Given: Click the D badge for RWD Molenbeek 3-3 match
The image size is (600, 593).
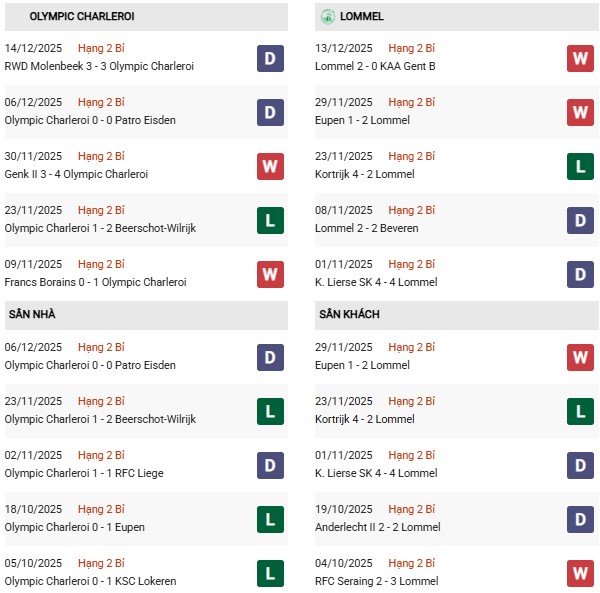Looking at the screenshot, I should click(270, 58).
